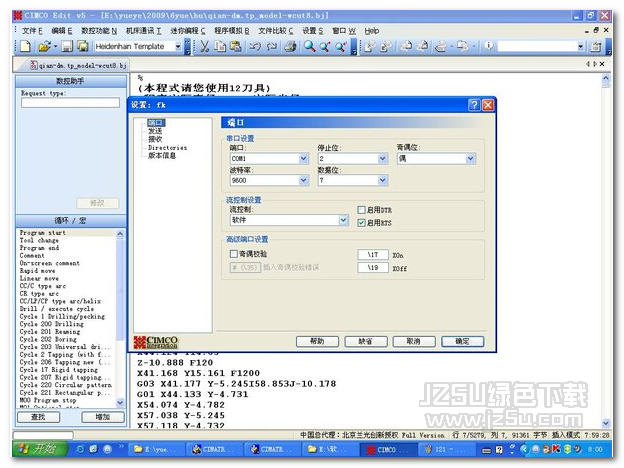Click the 增加 button in left panel
The width and height of the screenshot is (624, 468).
click(103, 417)
